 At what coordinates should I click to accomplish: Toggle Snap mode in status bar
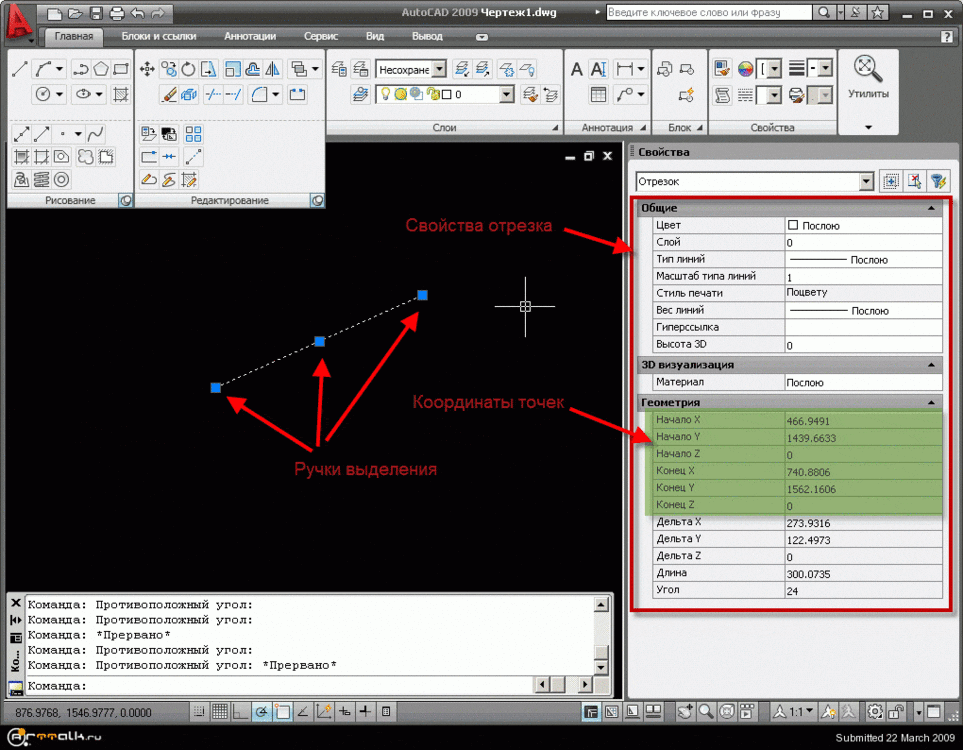pos(199,712)
